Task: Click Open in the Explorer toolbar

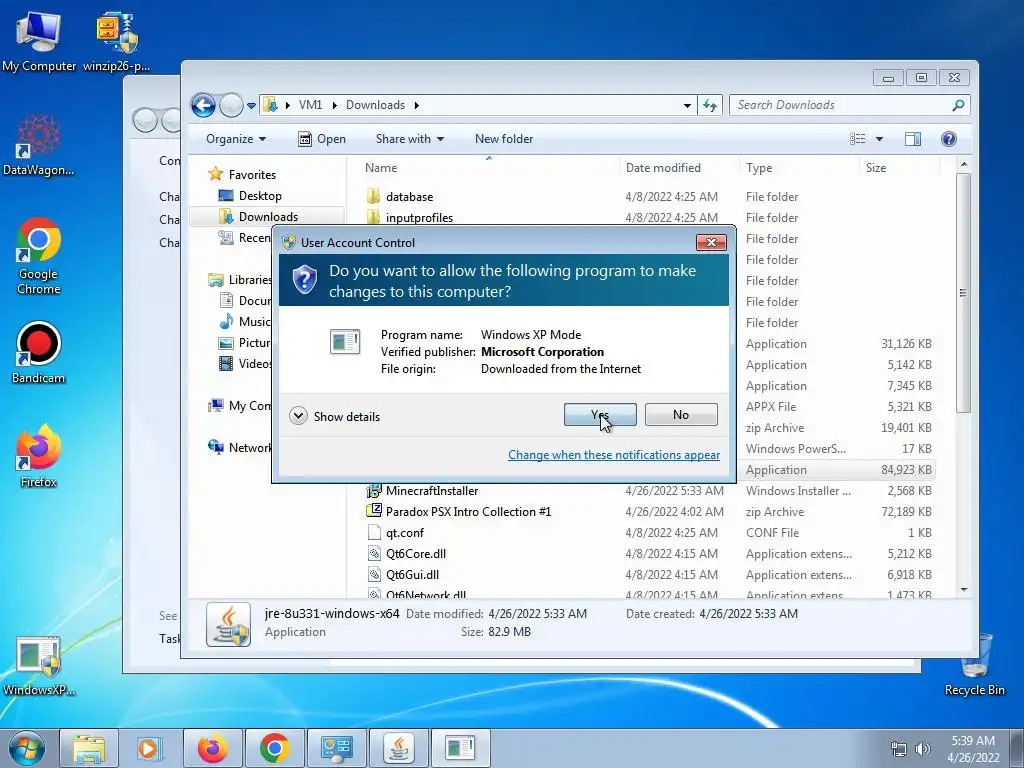Action: tap(322, 139)
